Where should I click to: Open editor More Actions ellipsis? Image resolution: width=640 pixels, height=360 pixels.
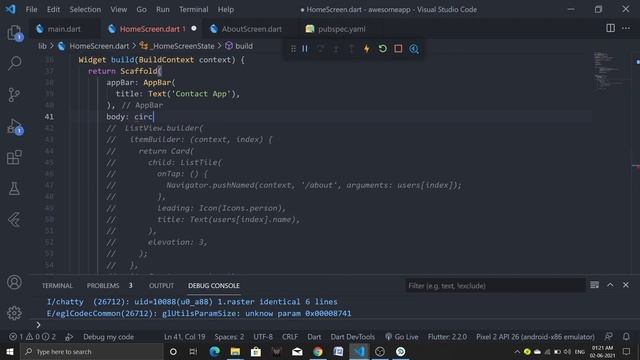pyautogui.click(x=626, y=28)
